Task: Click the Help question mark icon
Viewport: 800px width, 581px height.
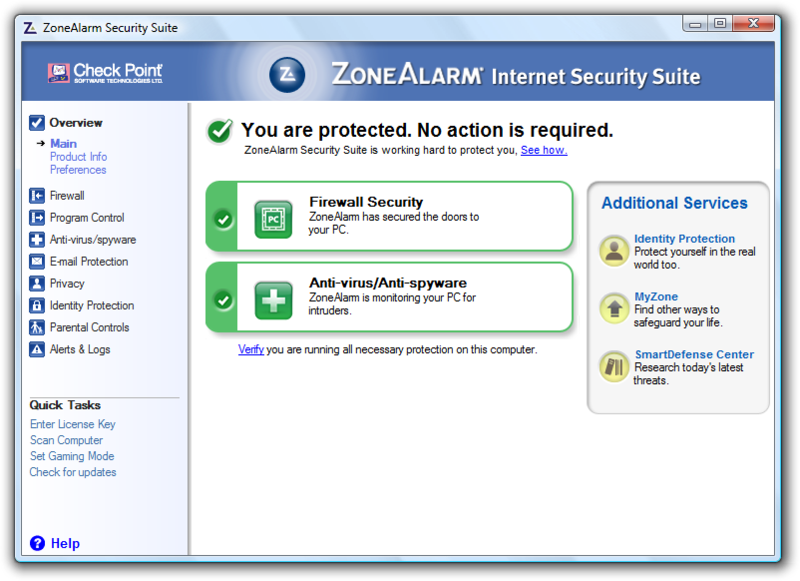Action: 37,543
